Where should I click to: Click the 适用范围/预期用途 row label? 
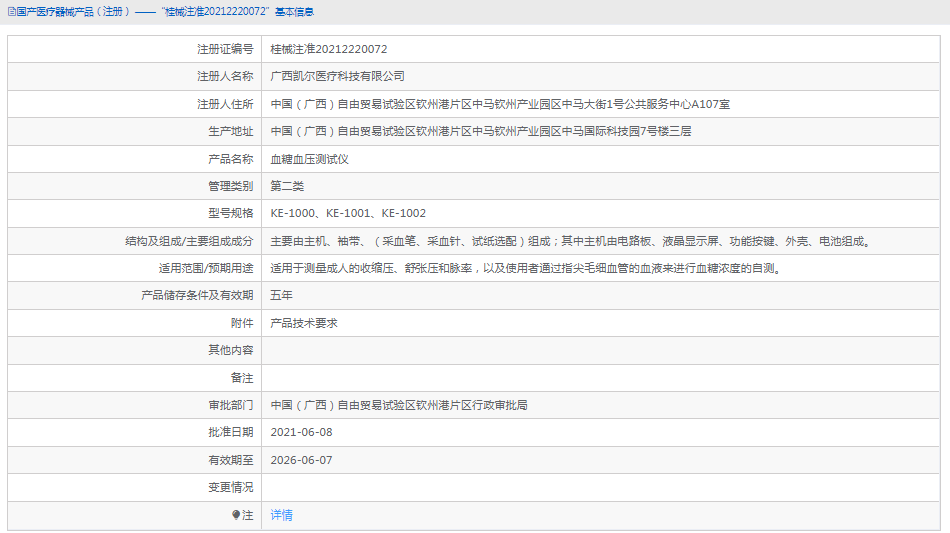tap(205, 268)
